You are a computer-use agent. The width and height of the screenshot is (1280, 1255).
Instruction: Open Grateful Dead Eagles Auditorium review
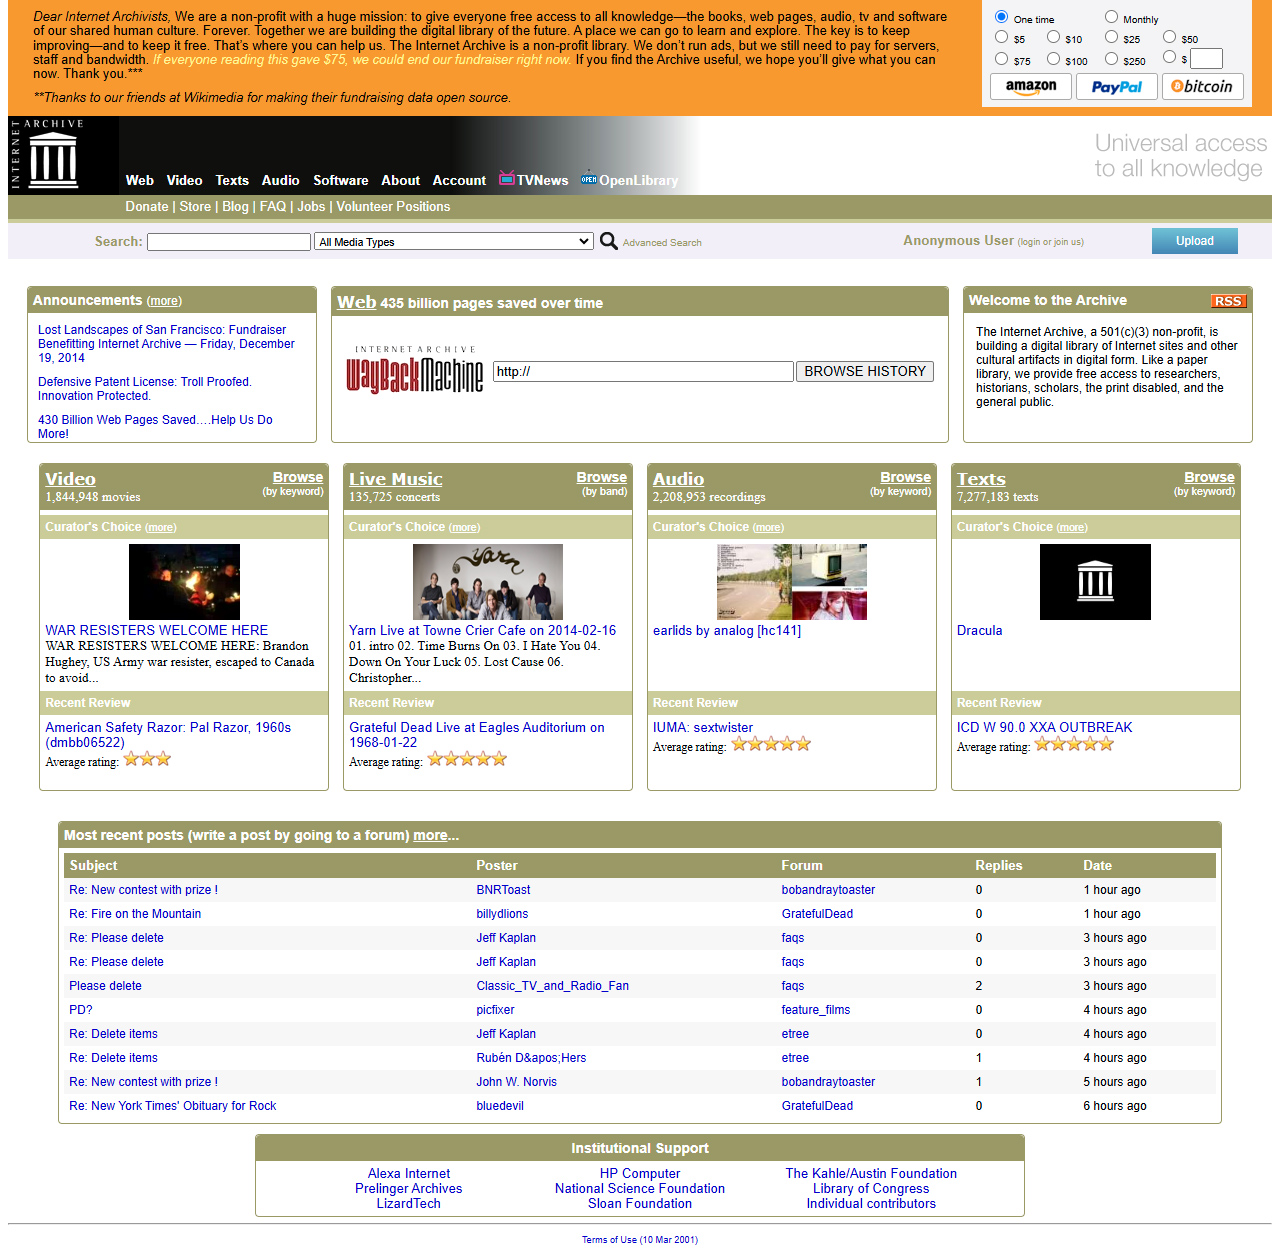(x=477, y=735)
